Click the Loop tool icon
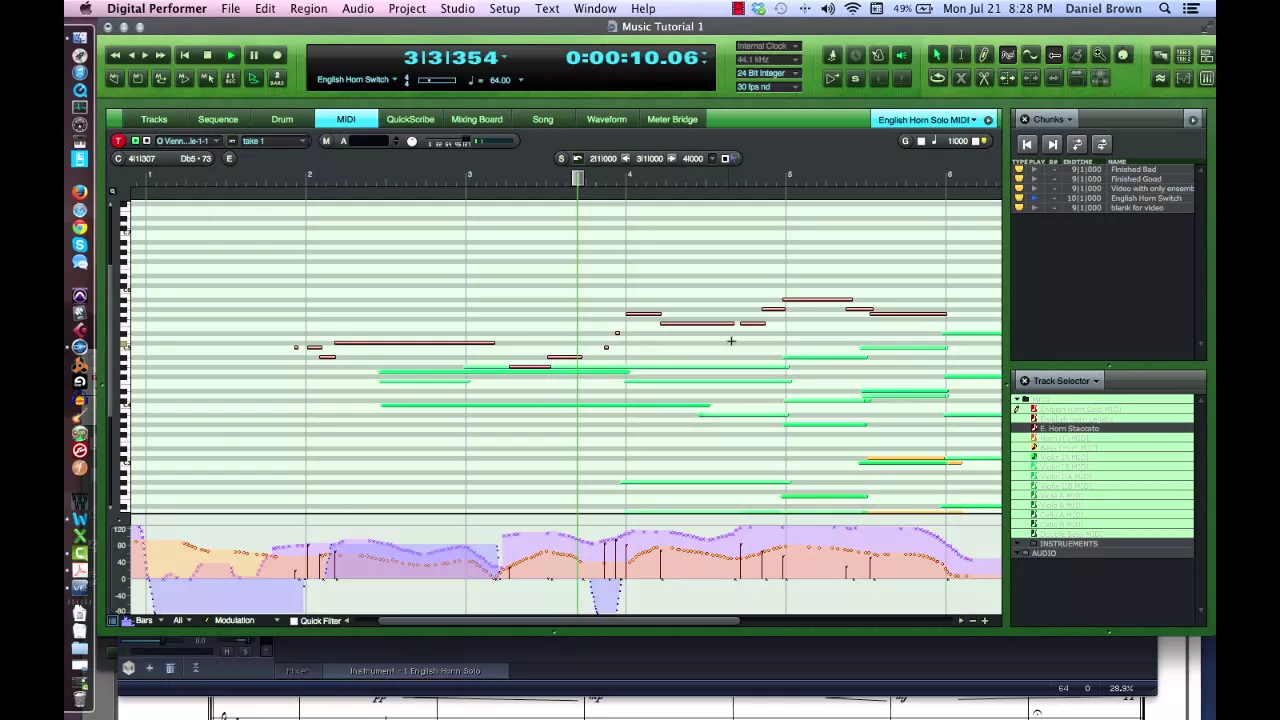Screen dimensions: 1280x720 pos(937,79)
